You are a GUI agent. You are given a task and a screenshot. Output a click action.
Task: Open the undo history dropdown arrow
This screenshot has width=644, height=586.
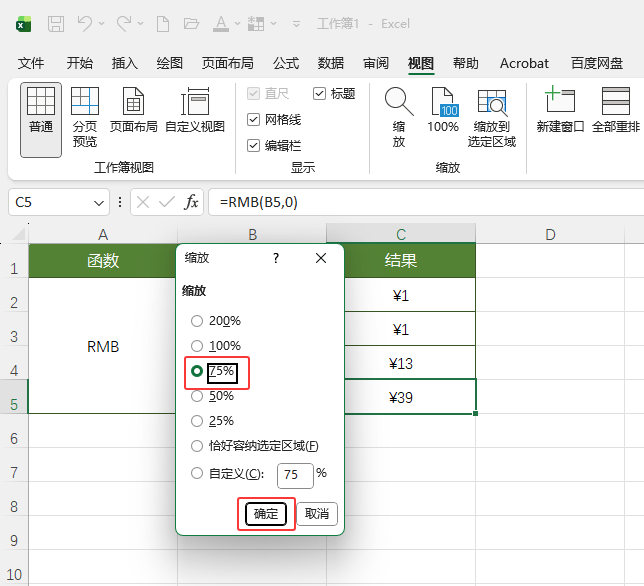tap(101, 24)
